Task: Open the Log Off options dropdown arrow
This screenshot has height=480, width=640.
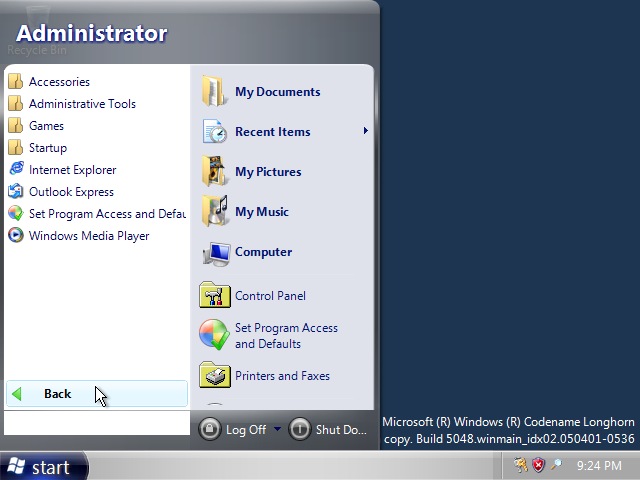Action: (277, 429)
